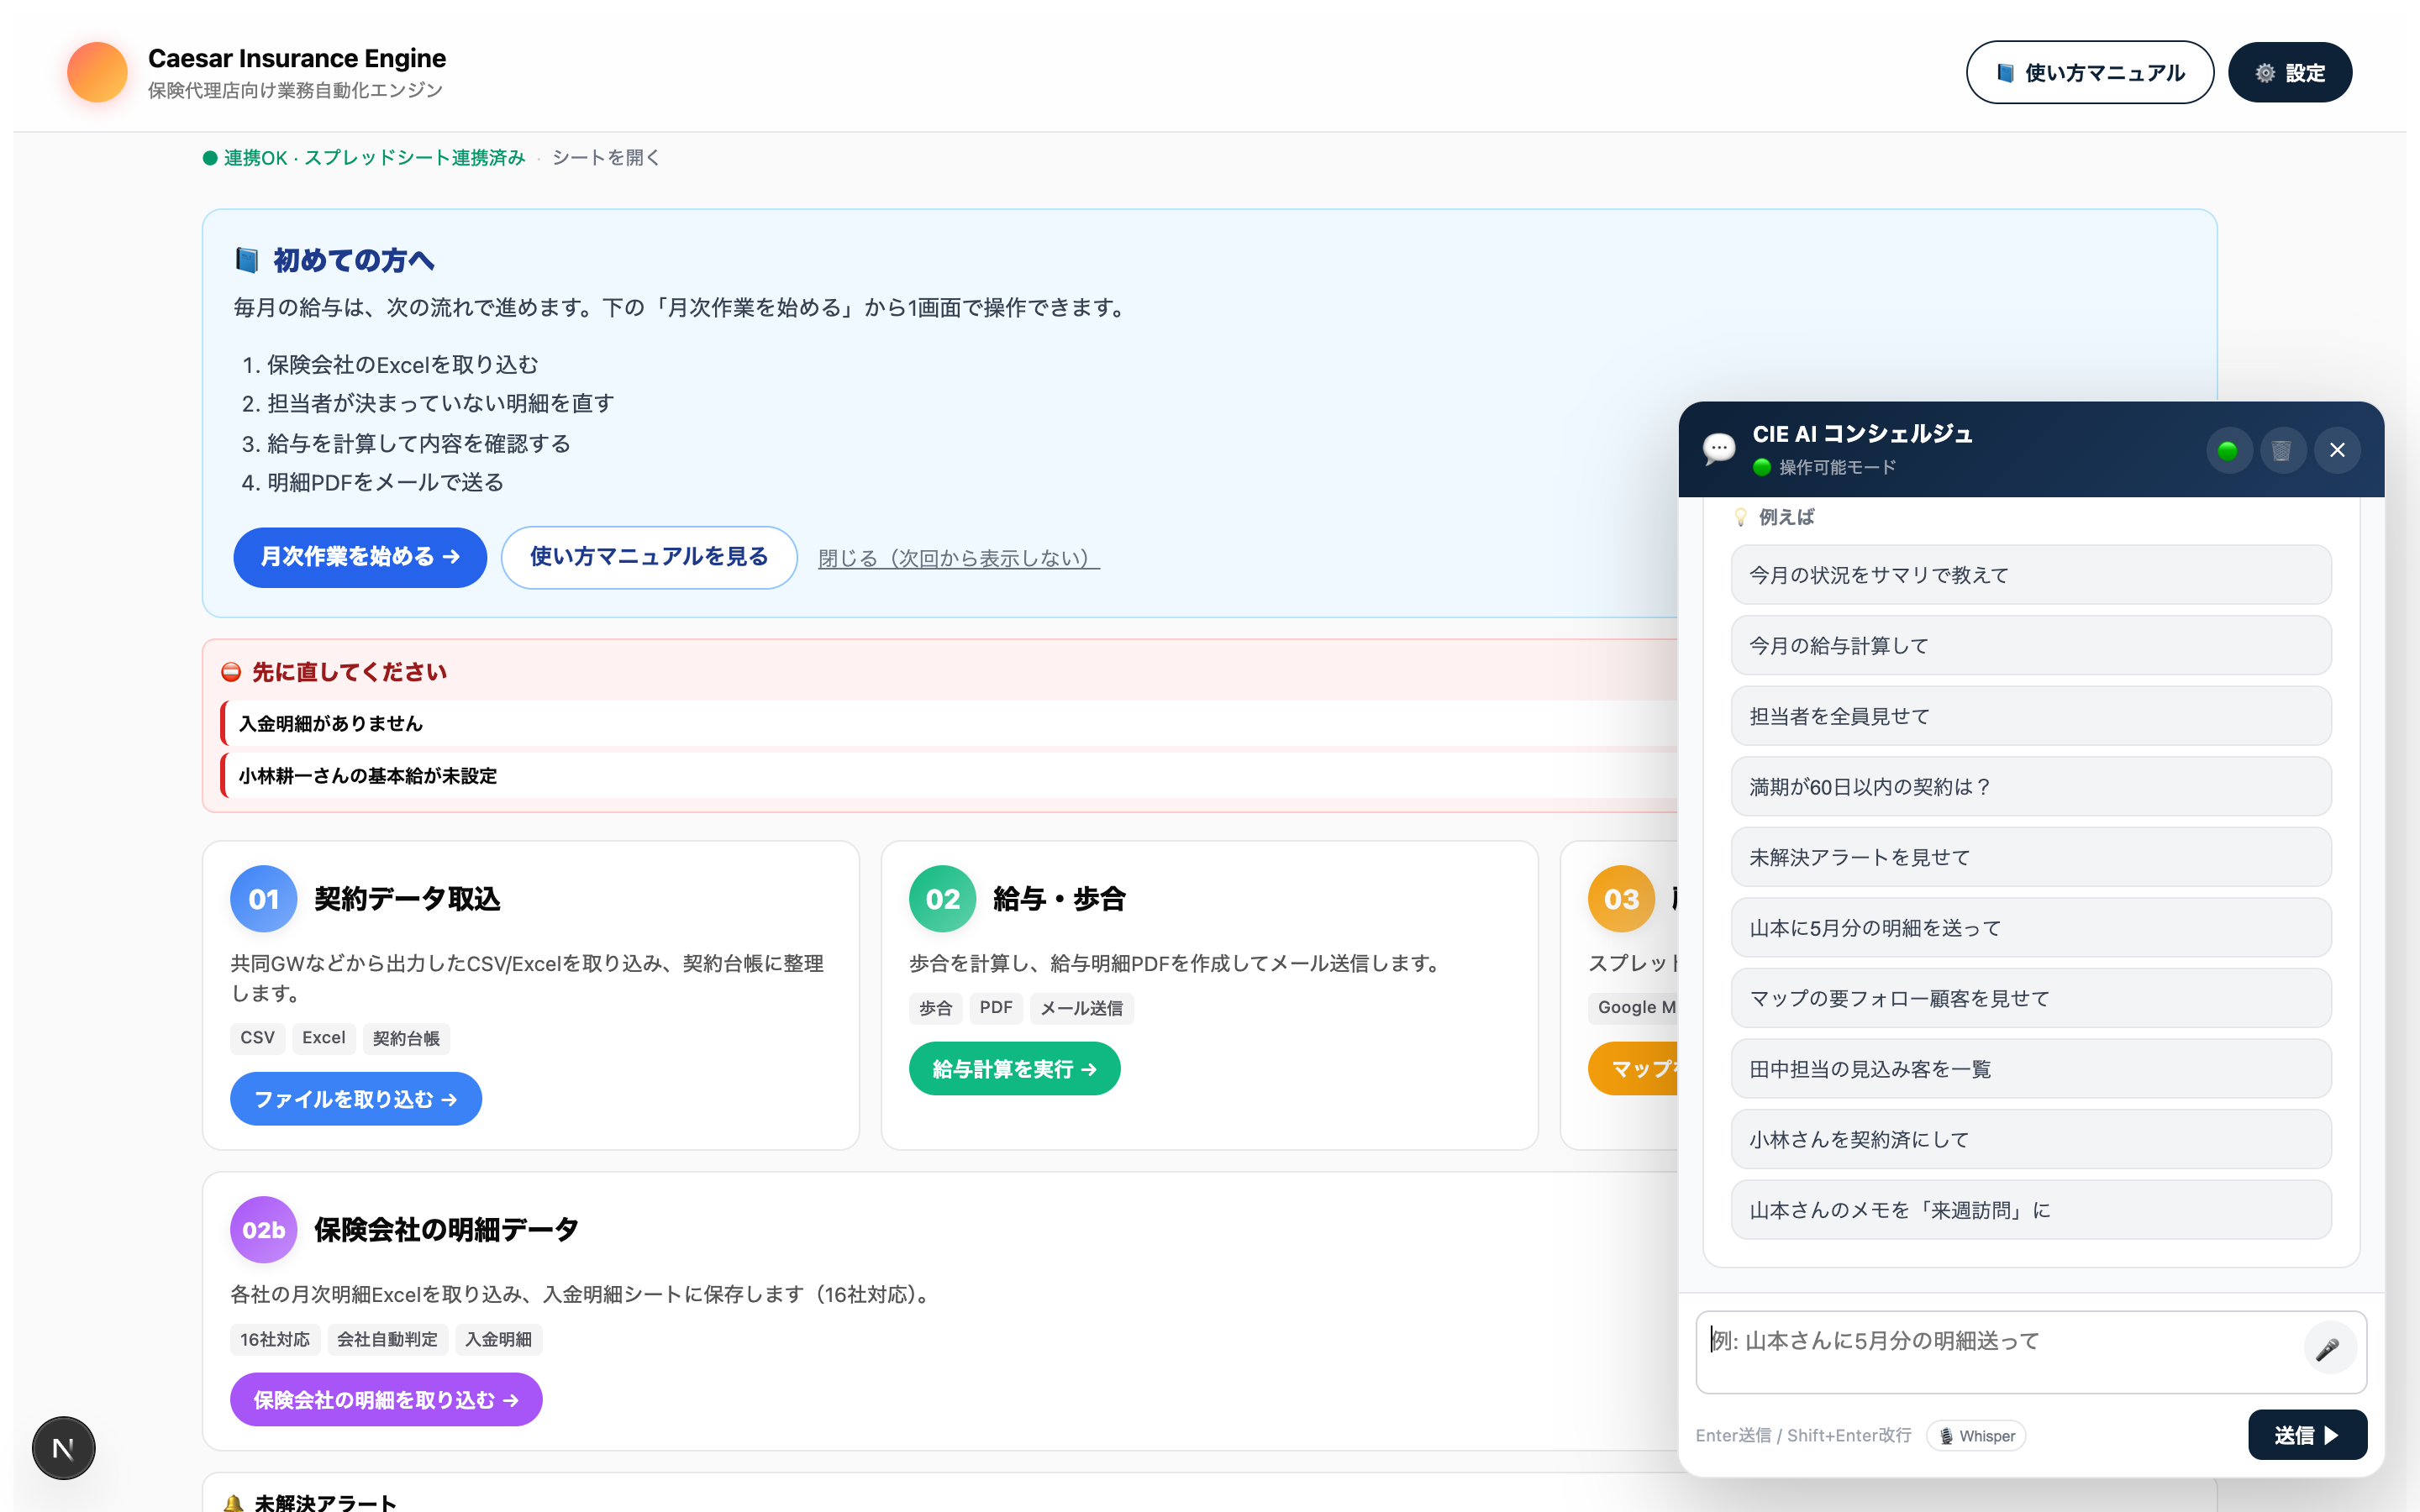This screenshot has height=1512, width=2420.
Task: Select suggestion 山本に5月分の明細を送って
Action: point(2031,928)
